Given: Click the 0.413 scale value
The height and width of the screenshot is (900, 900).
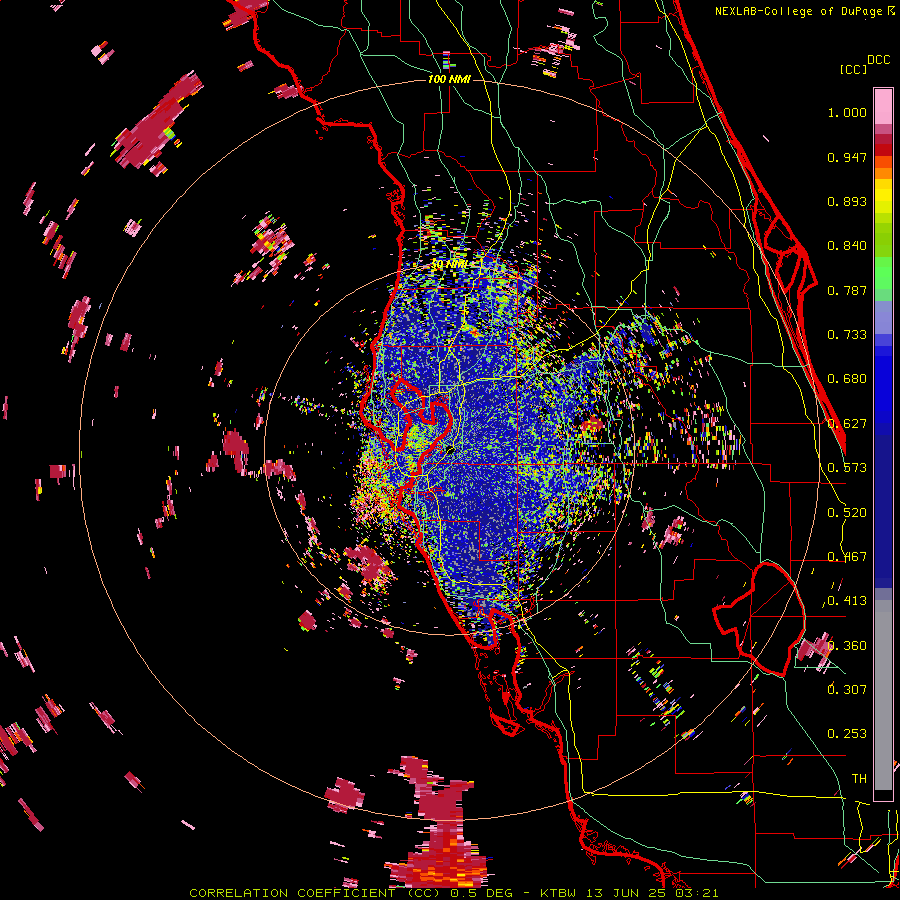Looking at the screenshot, I should (x=847, y=601).
